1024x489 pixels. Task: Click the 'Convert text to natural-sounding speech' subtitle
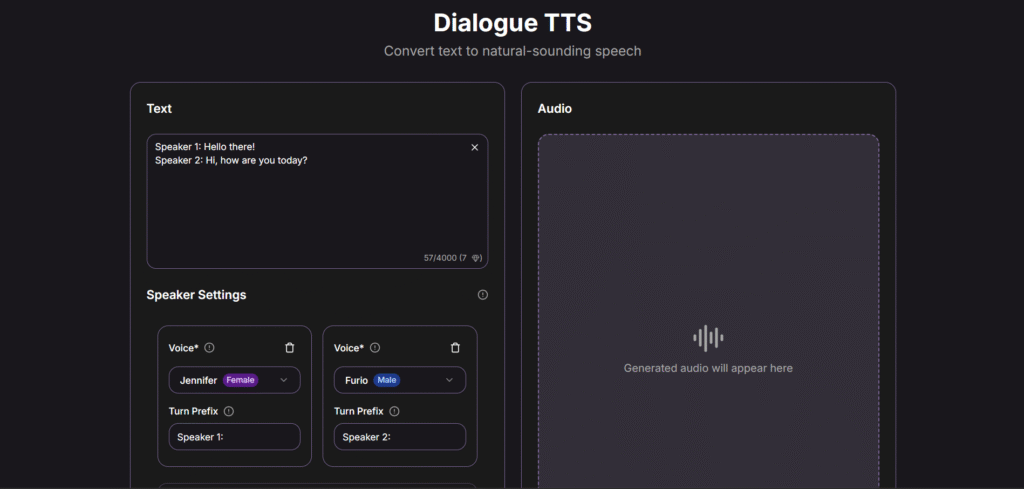point(513,51)
